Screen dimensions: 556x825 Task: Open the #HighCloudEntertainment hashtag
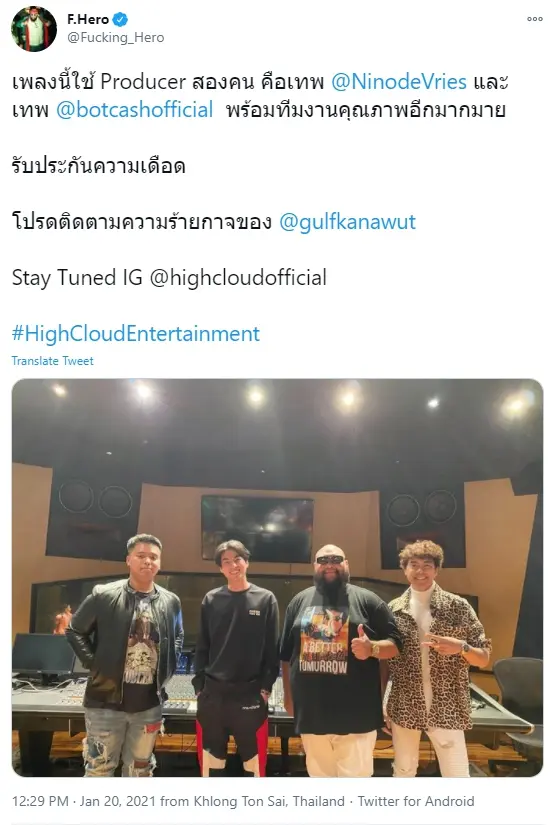pos(136,334)
